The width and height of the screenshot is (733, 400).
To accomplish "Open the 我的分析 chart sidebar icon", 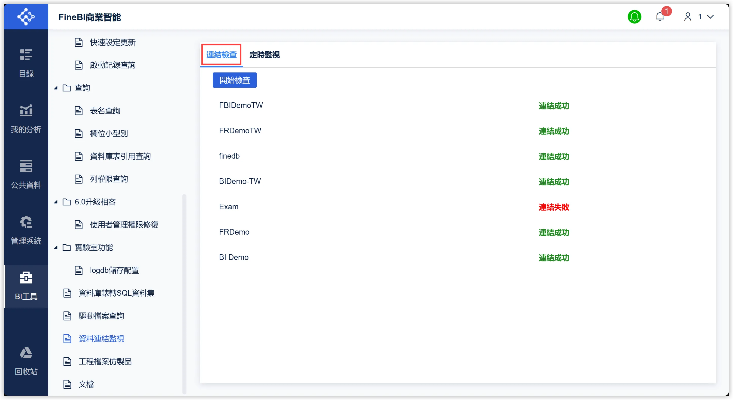I will 26,110.
